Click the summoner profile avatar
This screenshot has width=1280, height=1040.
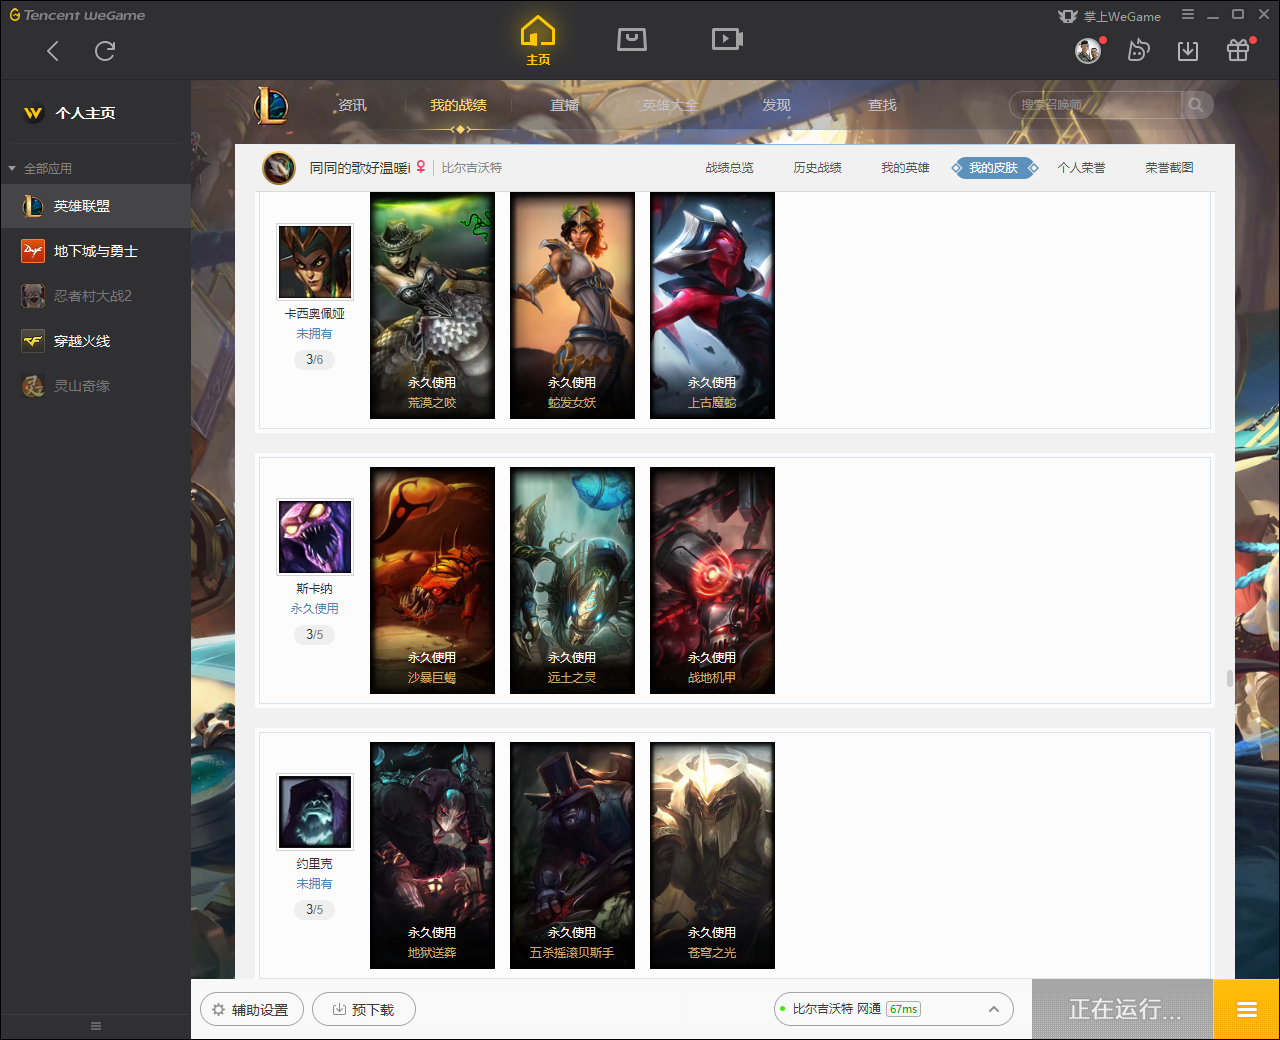click(x=279, y=168)
